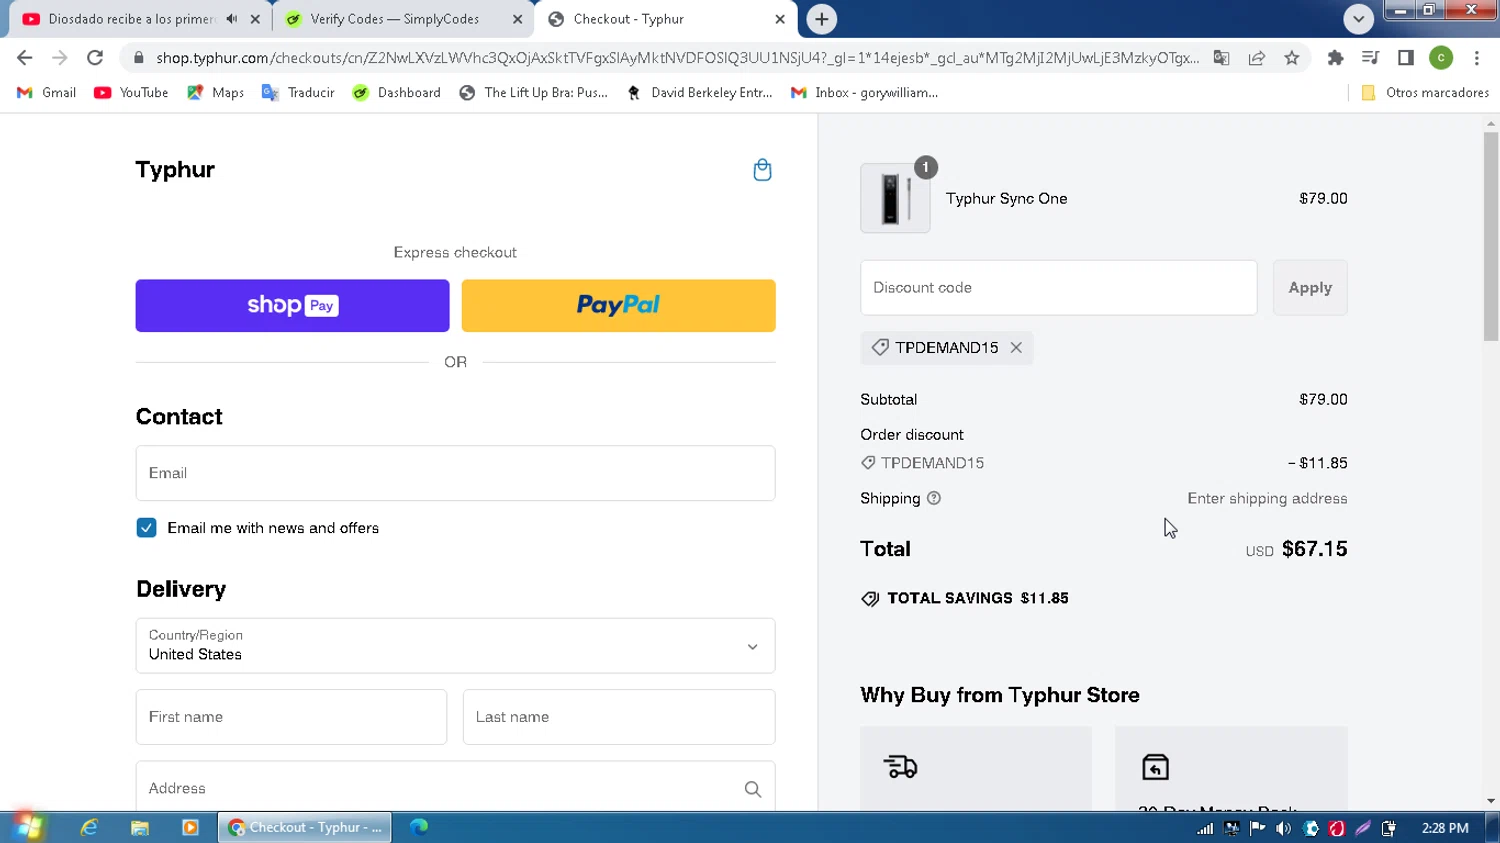
Task: Click the Email input field
Action: (455, 473)
